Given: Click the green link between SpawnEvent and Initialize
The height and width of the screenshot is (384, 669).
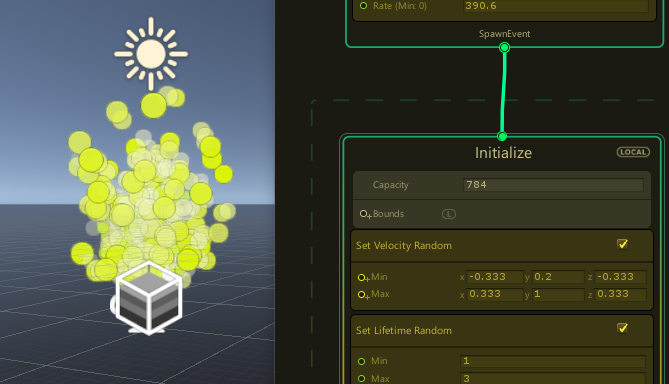Looking at the screenshot, I should (503, 92).
